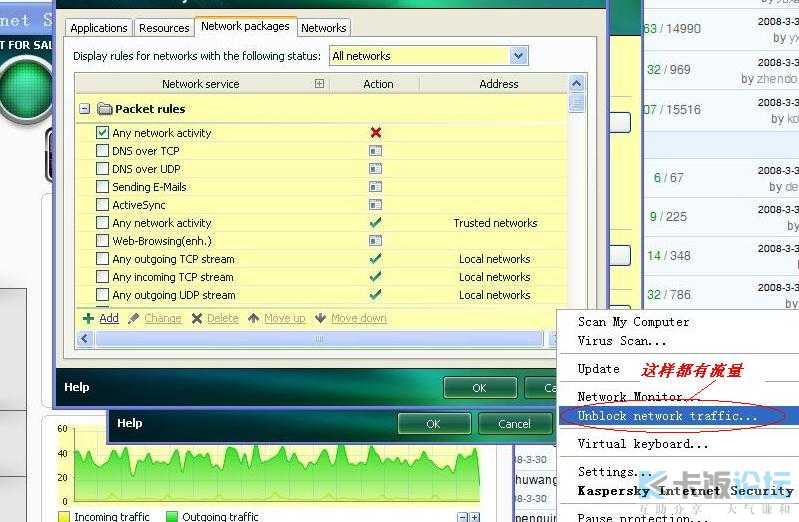The width and height of the screenshot is (799, 522).
Task: Switch to the Applications tab
Action: [x=99, y=28]
